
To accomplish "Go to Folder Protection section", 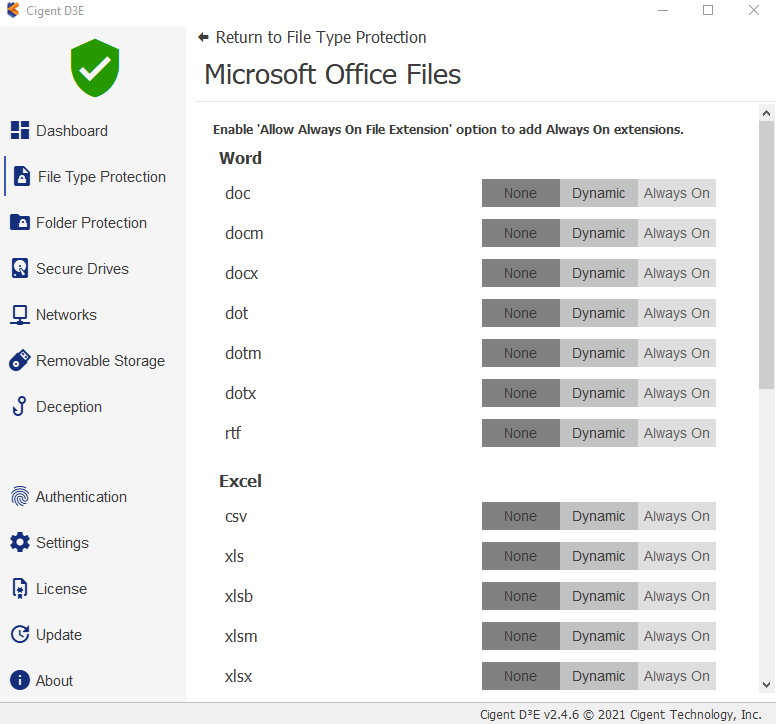I will click(x=92, y=223).
